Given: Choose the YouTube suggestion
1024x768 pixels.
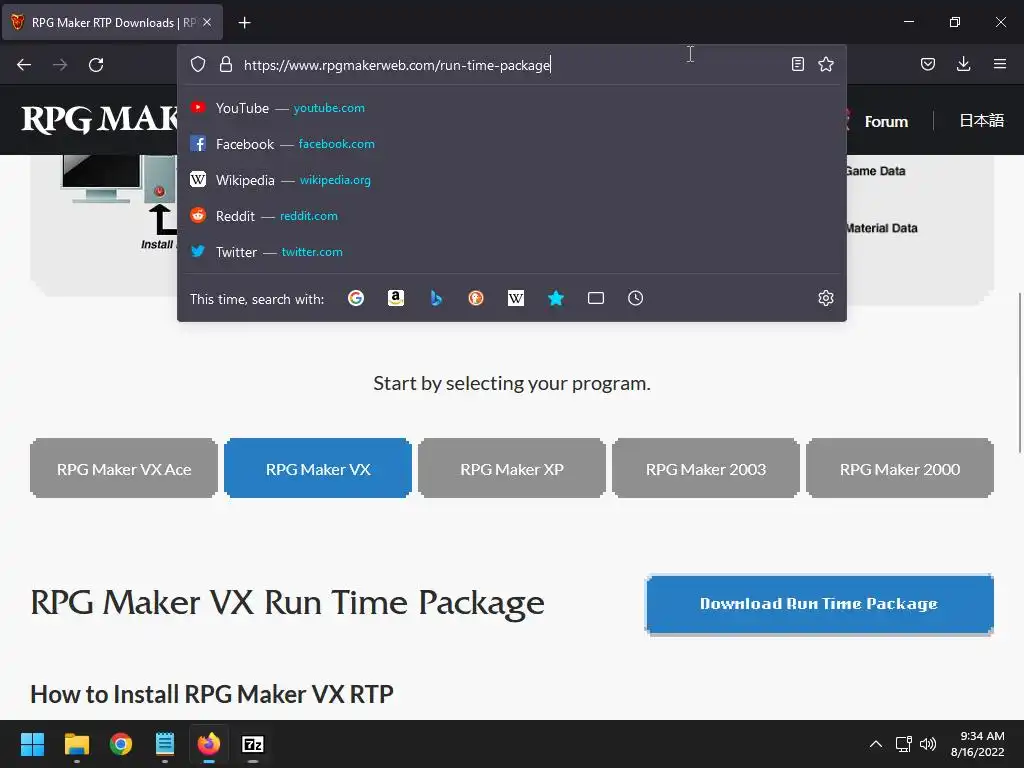Looking at the screenshot, I should tap(512, 108).
